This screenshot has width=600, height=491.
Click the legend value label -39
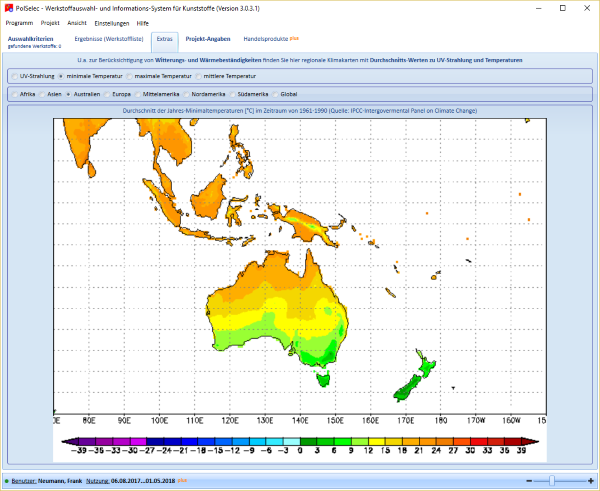pos(79,450)
